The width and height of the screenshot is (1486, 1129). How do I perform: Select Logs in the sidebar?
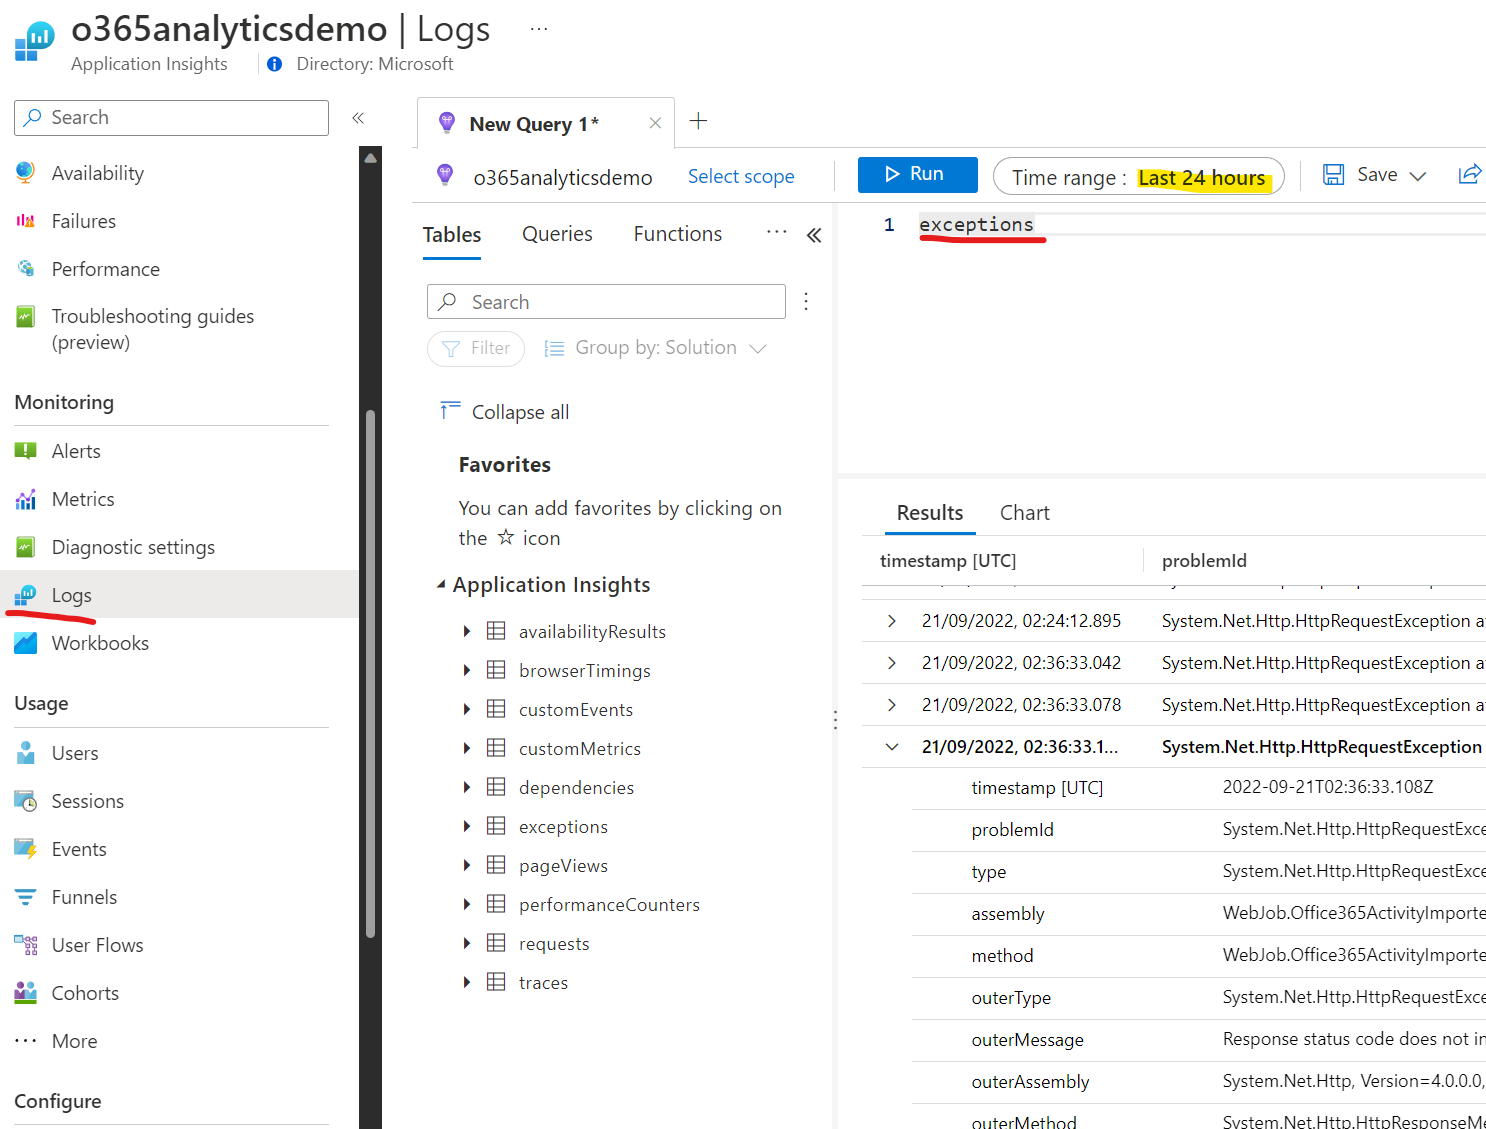(71, 595)
